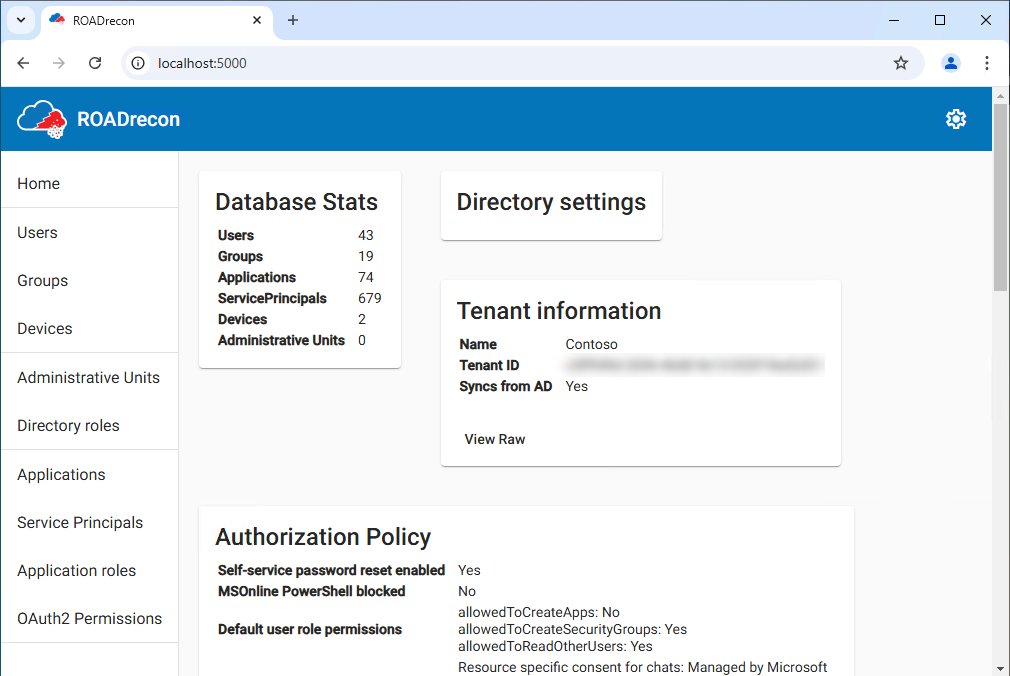The width and height of the screenshot is (1010, 676).
Task: Click the allowedToReadOtherUsers: Yes text
Action: (555, 646)
